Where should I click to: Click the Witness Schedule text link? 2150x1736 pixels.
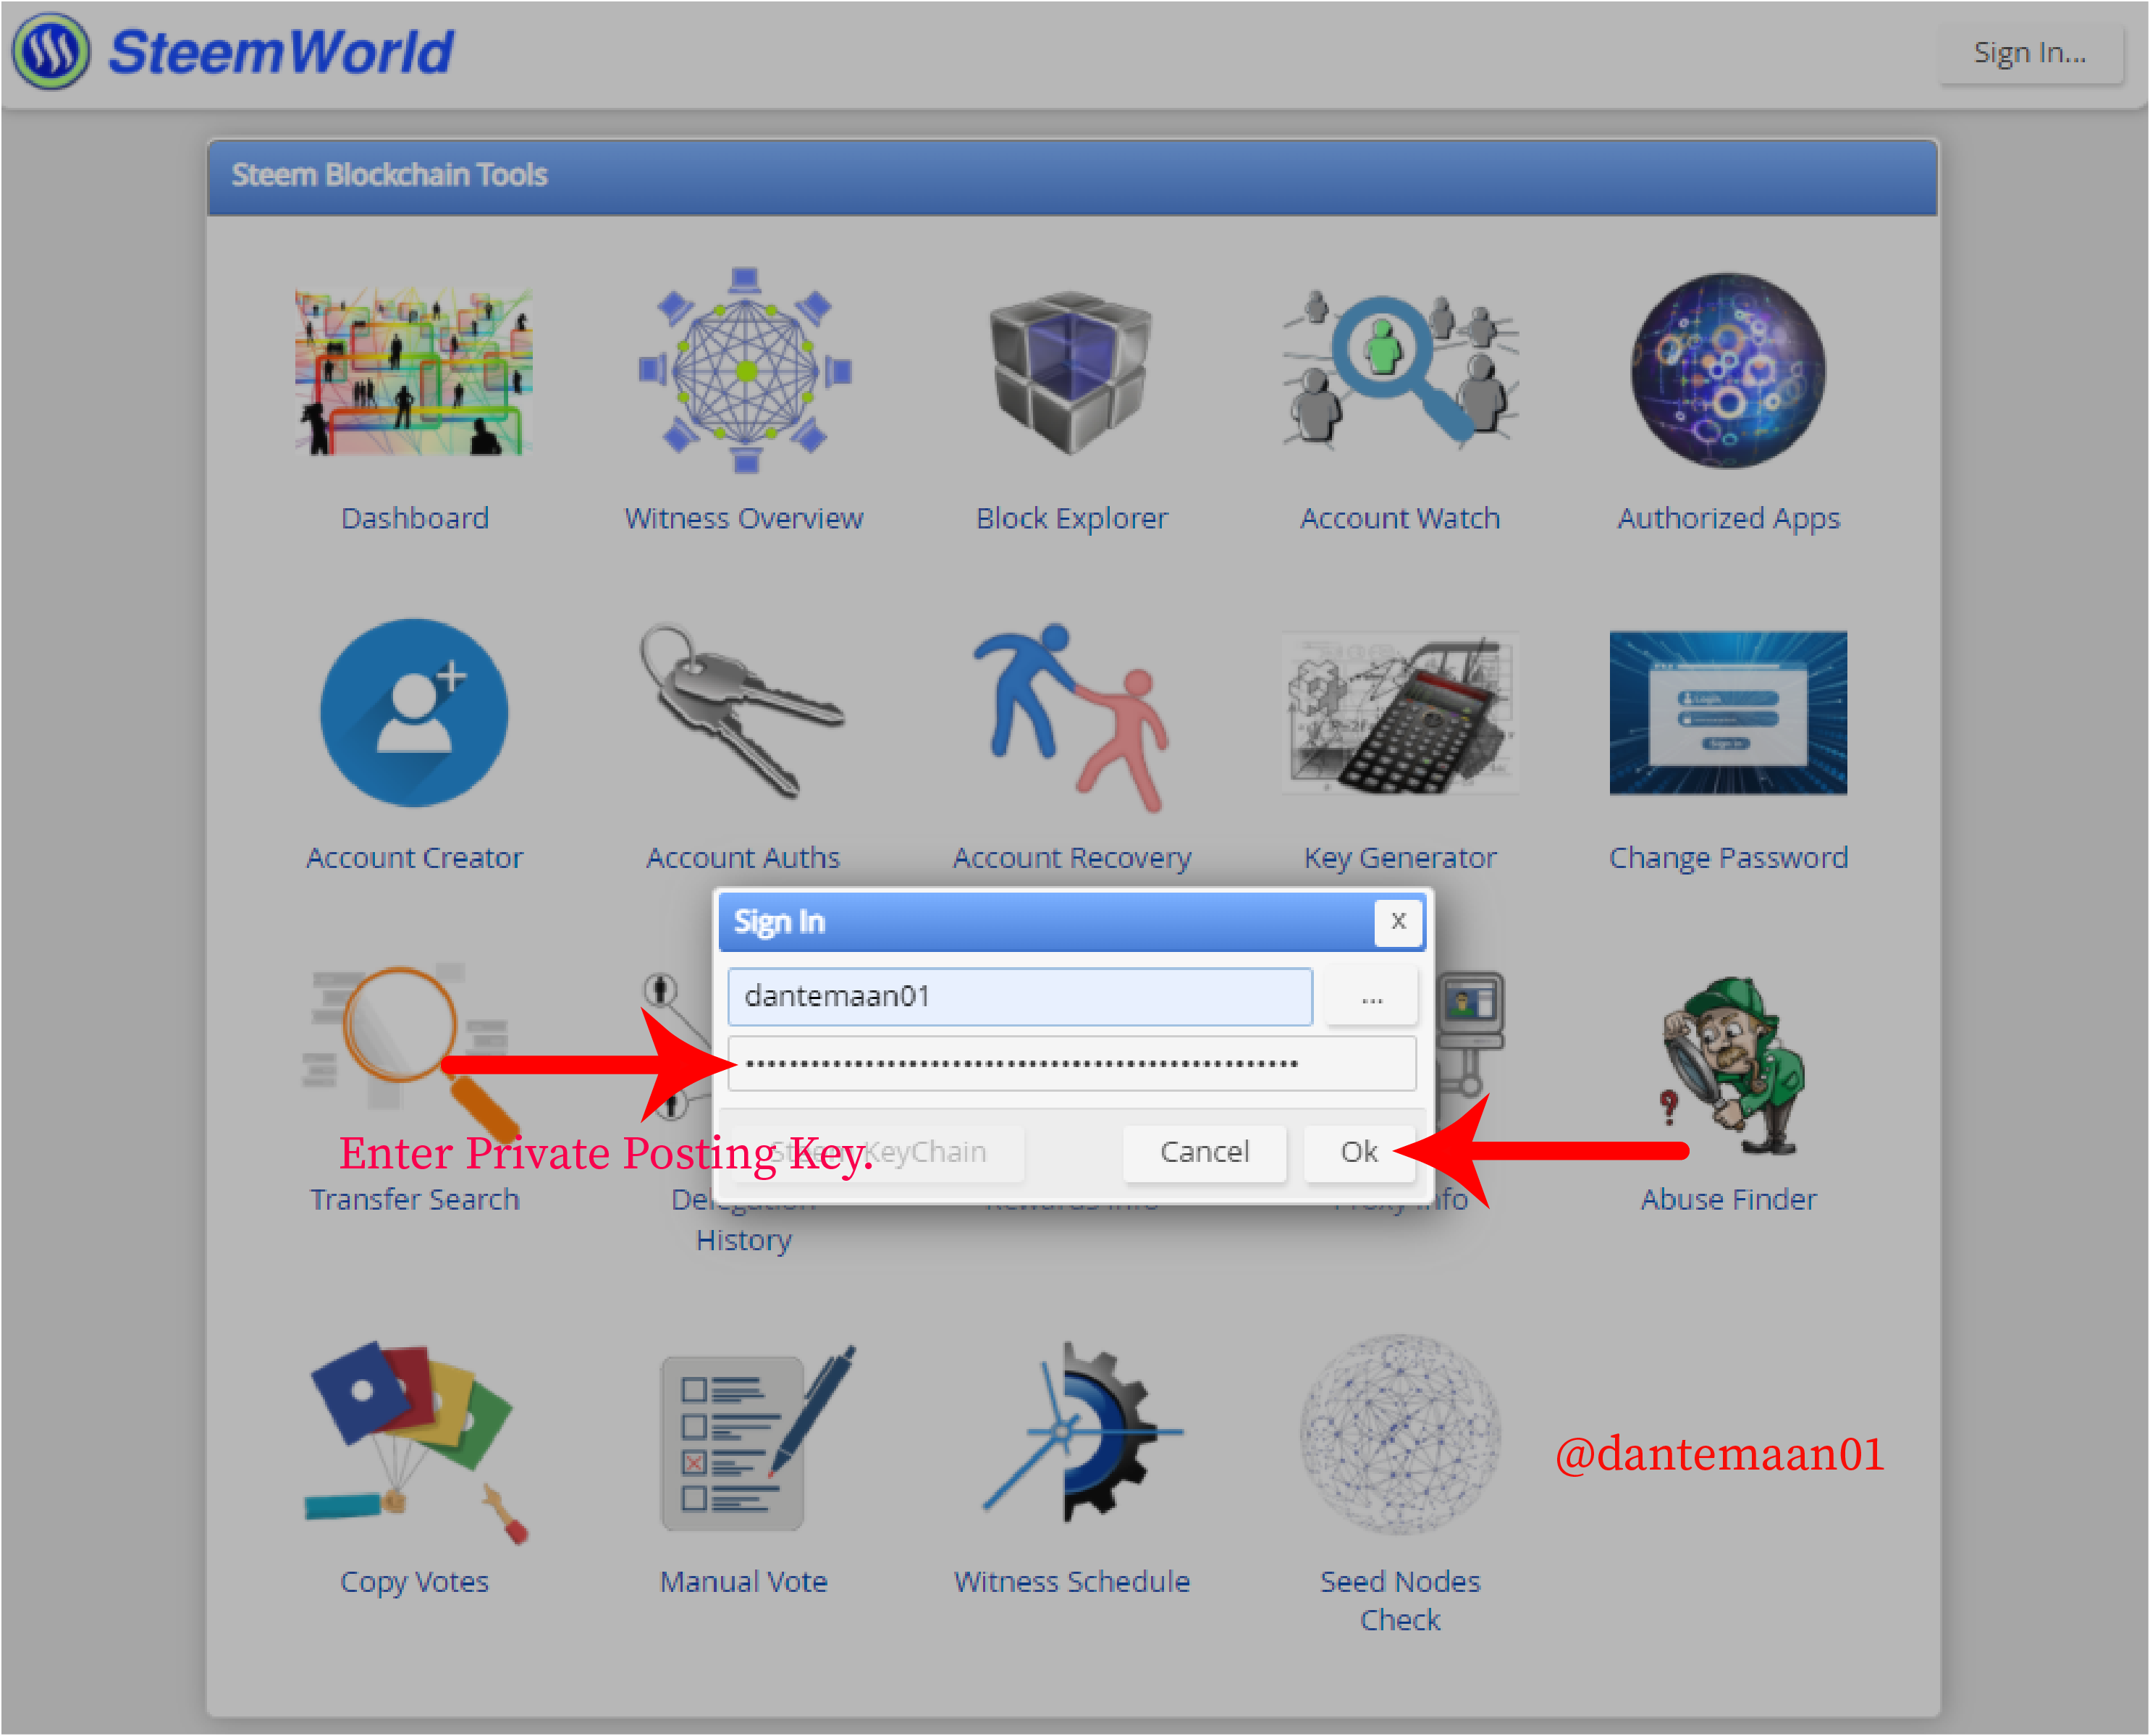point(1072,1582)
